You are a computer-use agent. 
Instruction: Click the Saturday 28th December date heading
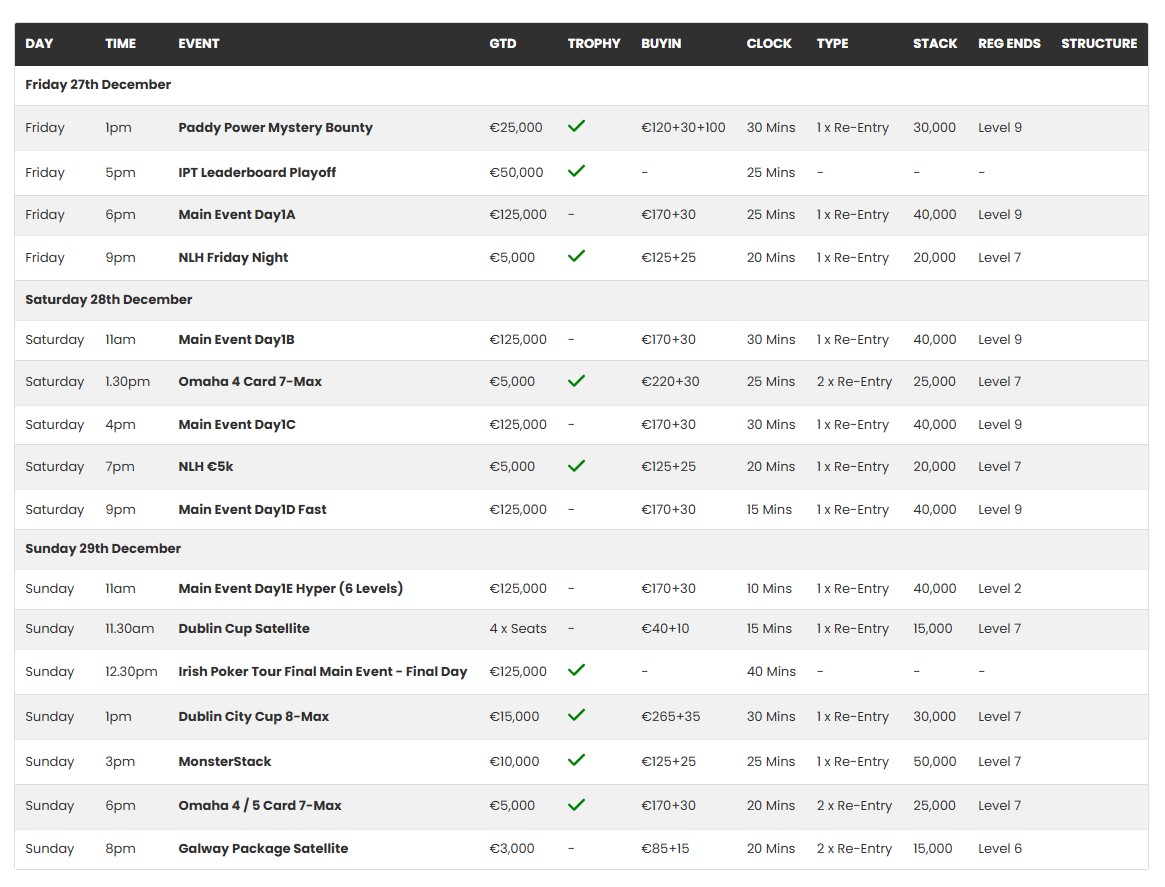(108, 300)
